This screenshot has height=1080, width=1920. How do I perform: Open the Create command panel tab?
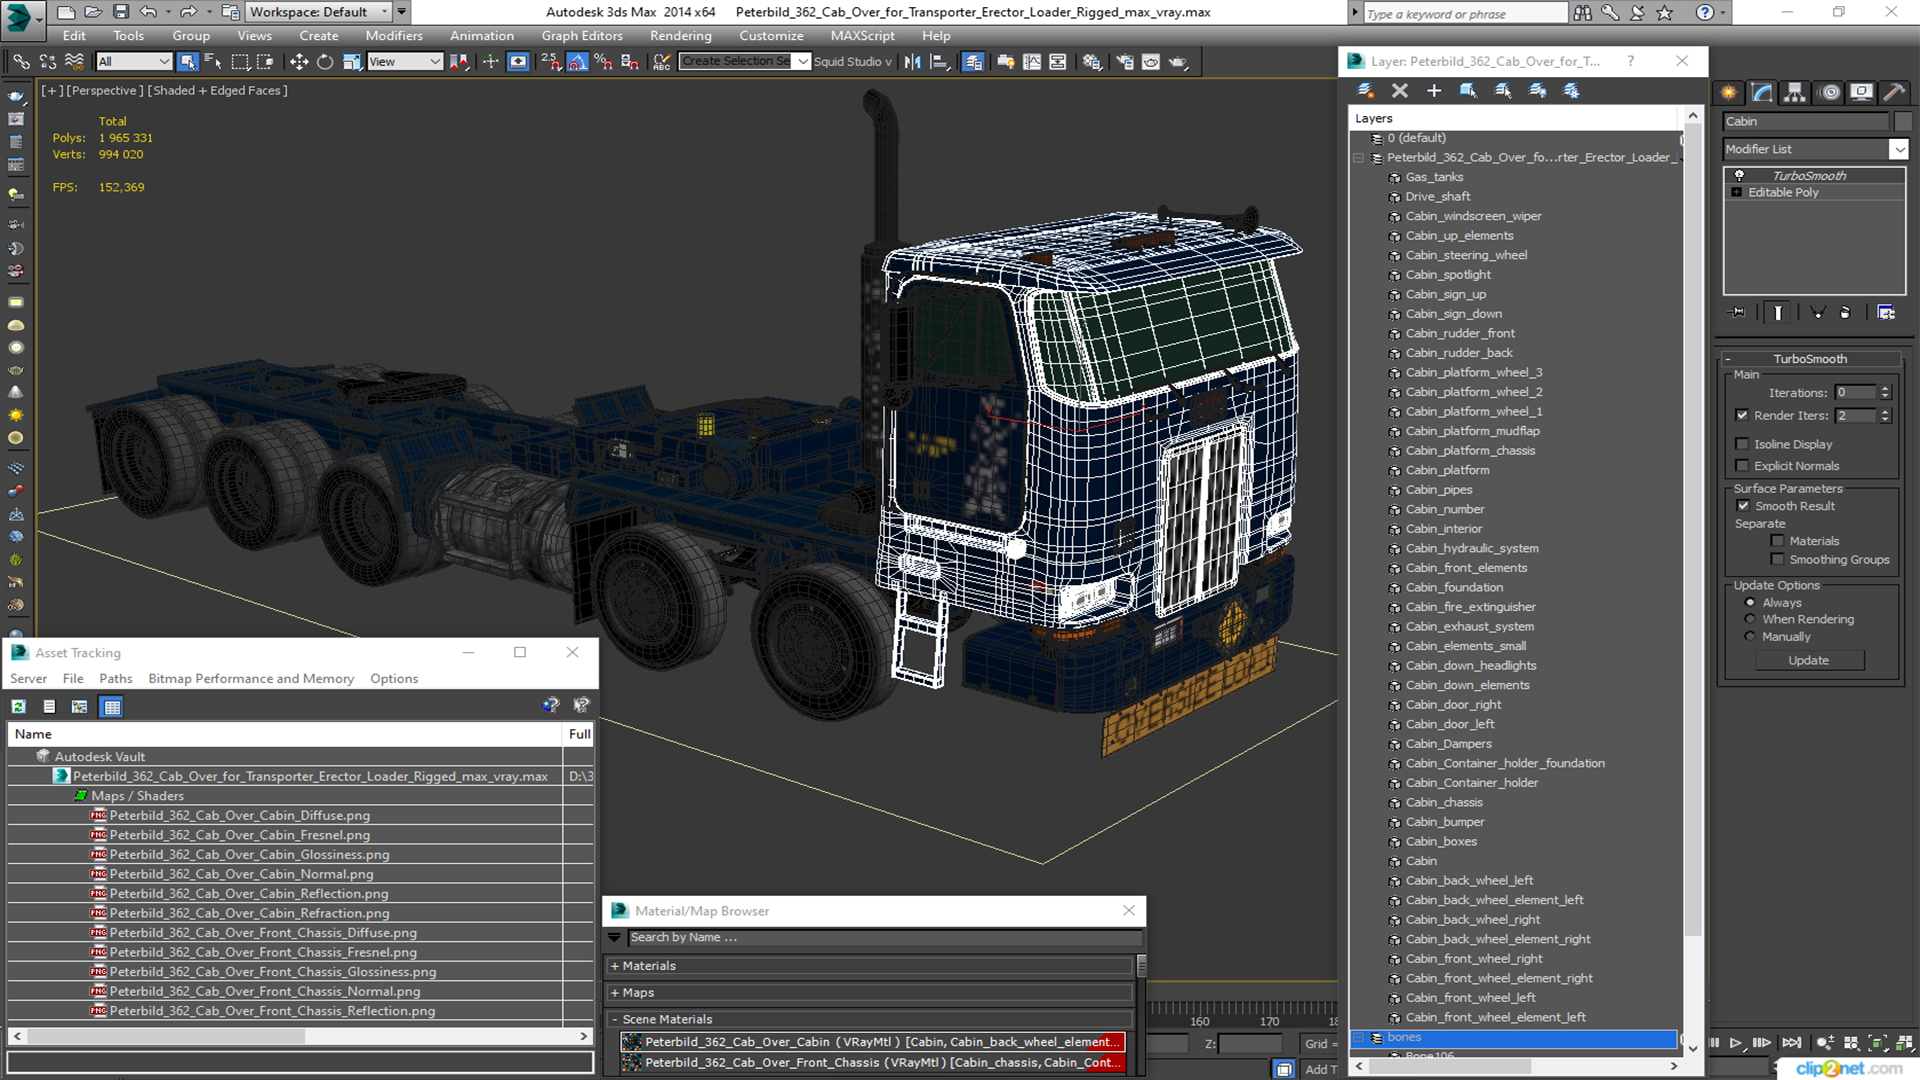1729,92
